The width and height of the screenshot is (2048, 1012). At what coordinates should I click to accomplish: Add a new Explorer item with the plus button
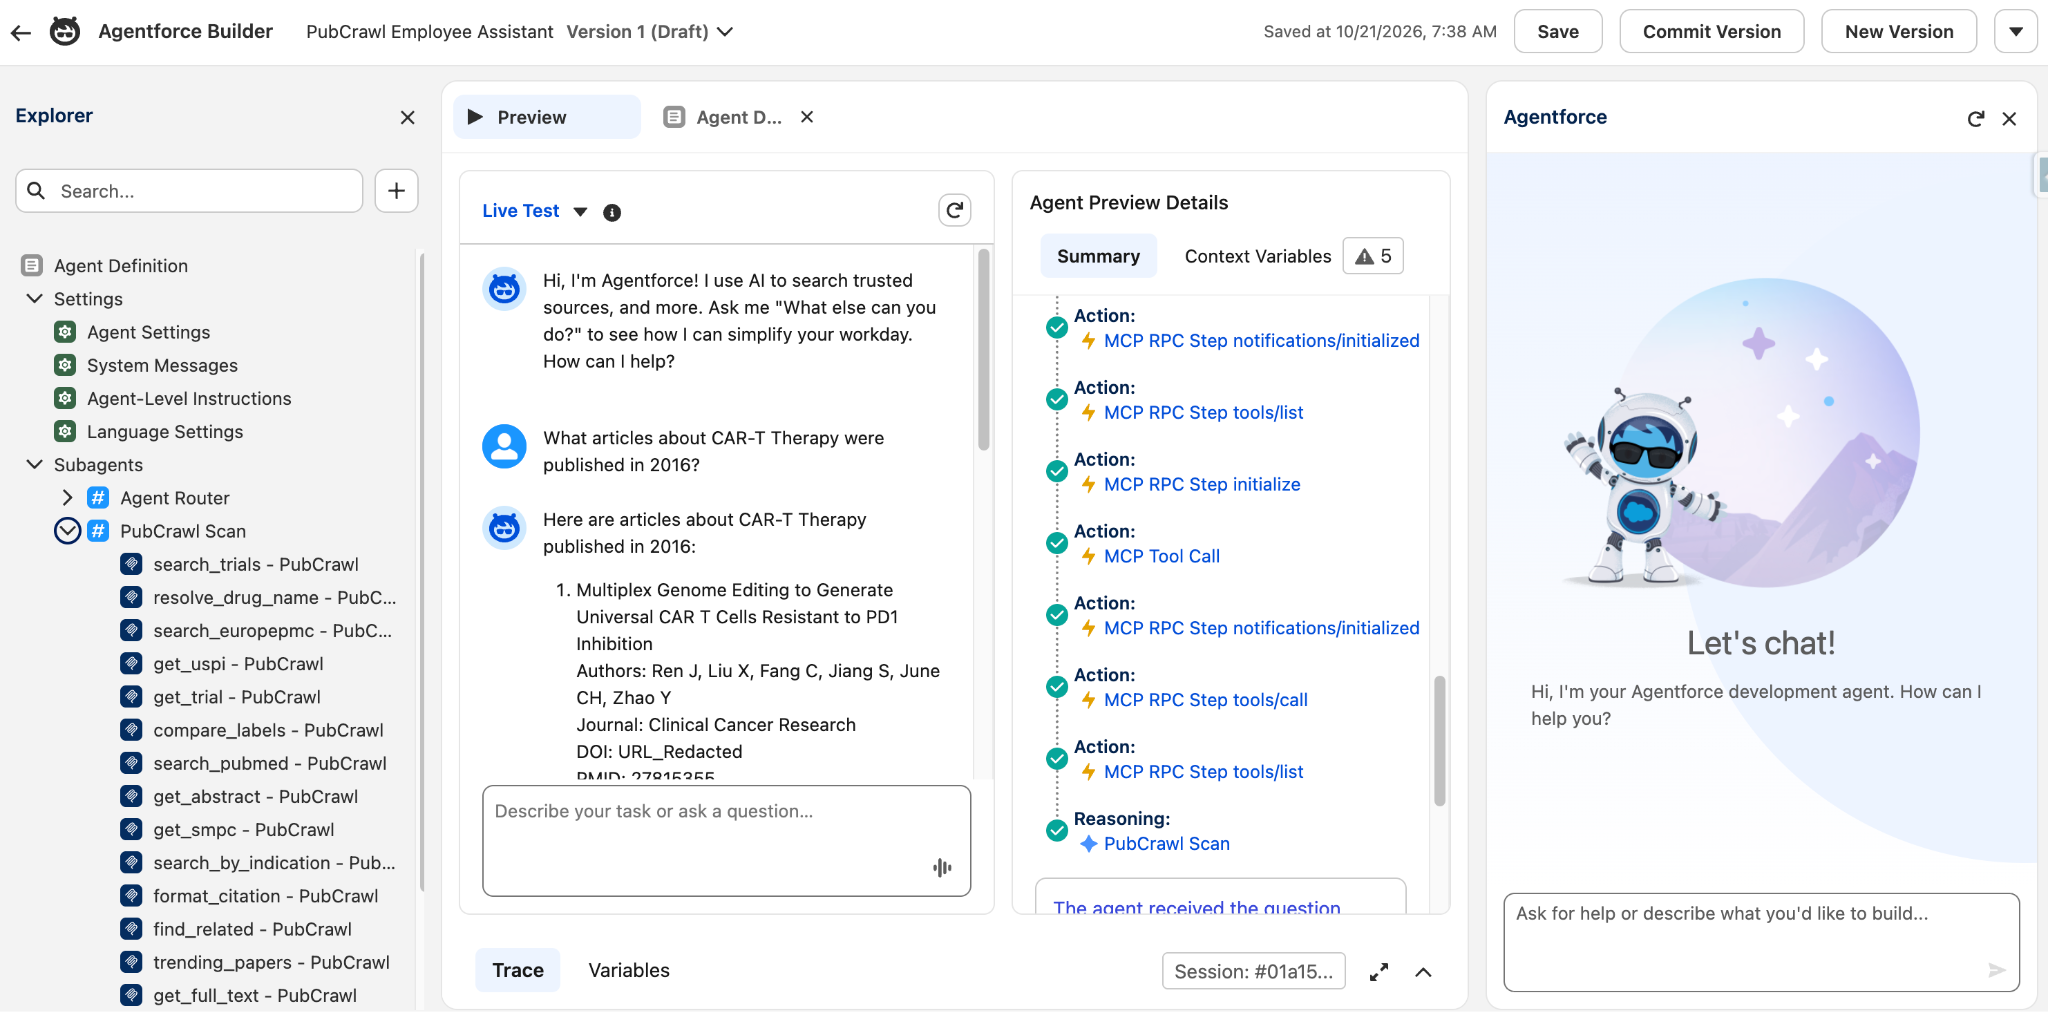pos(397,191)
